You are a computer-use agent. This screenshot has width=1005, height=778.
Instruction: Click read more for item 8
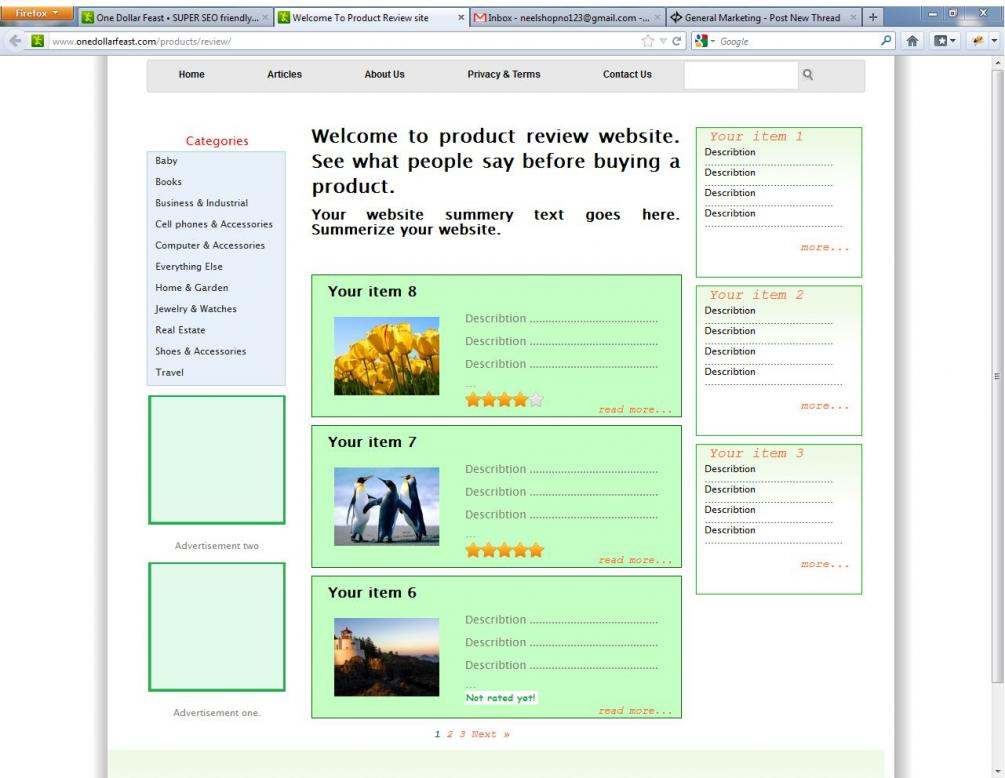coord(635,410)
